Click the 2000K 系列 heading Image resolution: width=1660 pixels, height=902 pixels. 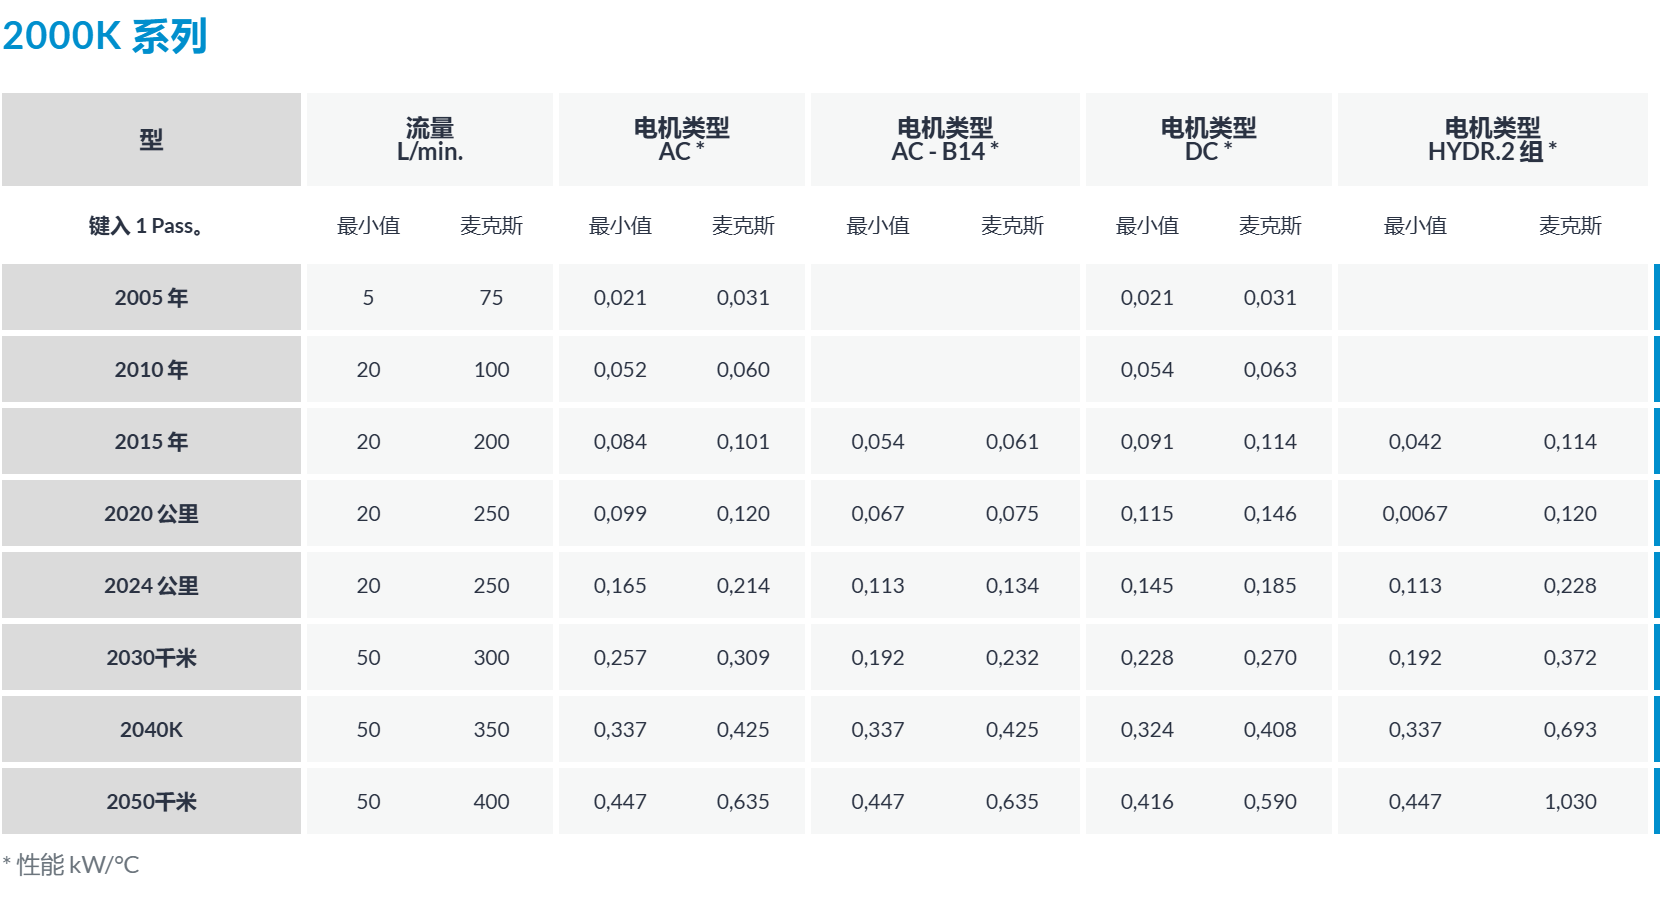click(x=105, y=37)
